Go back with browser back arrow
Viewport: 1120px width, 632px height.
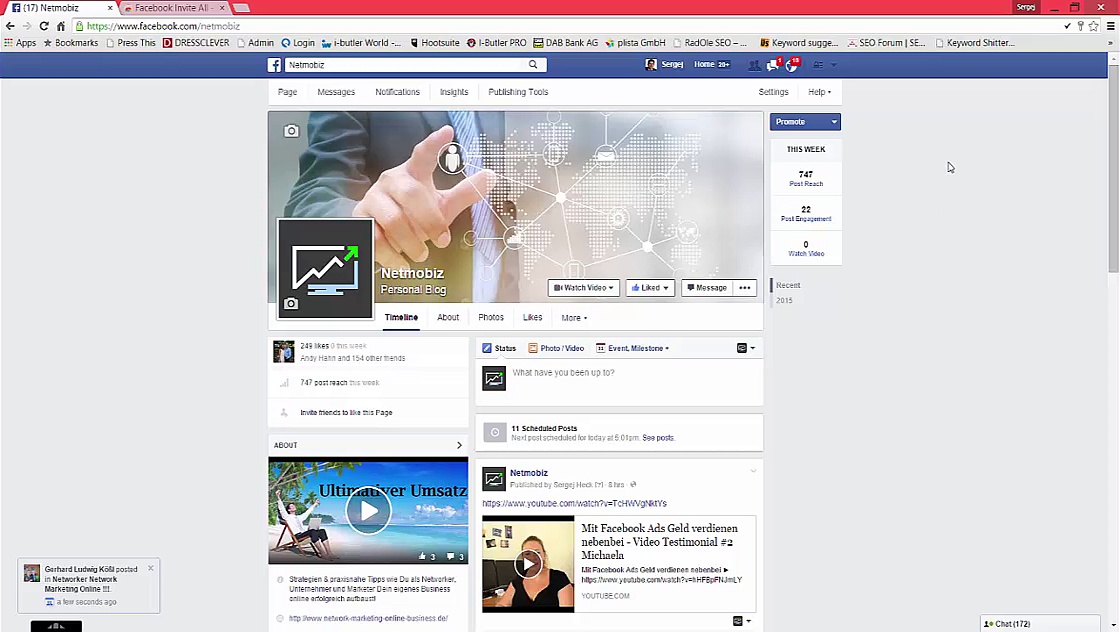pos(10,26)
